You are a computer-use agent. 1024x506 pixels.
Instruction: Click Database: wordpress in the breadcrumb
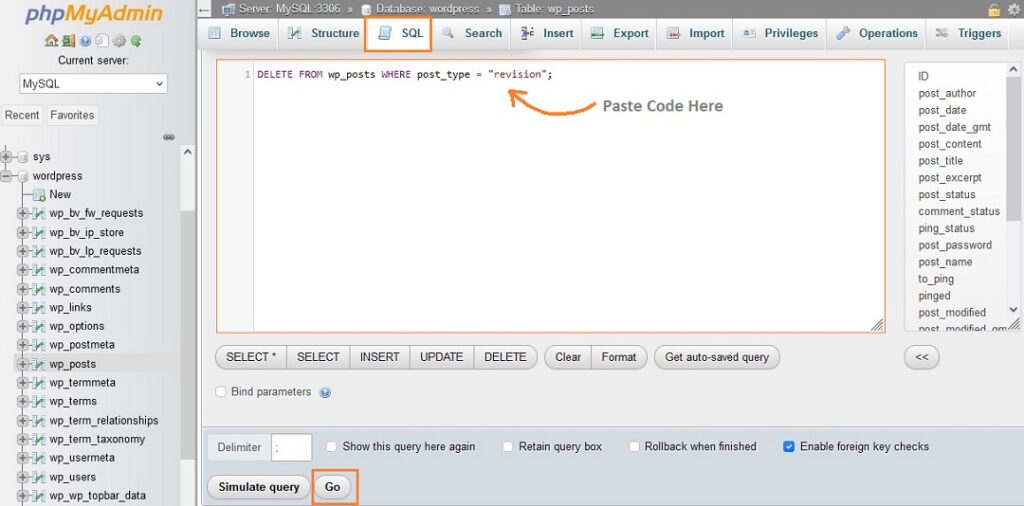point(427,9)
